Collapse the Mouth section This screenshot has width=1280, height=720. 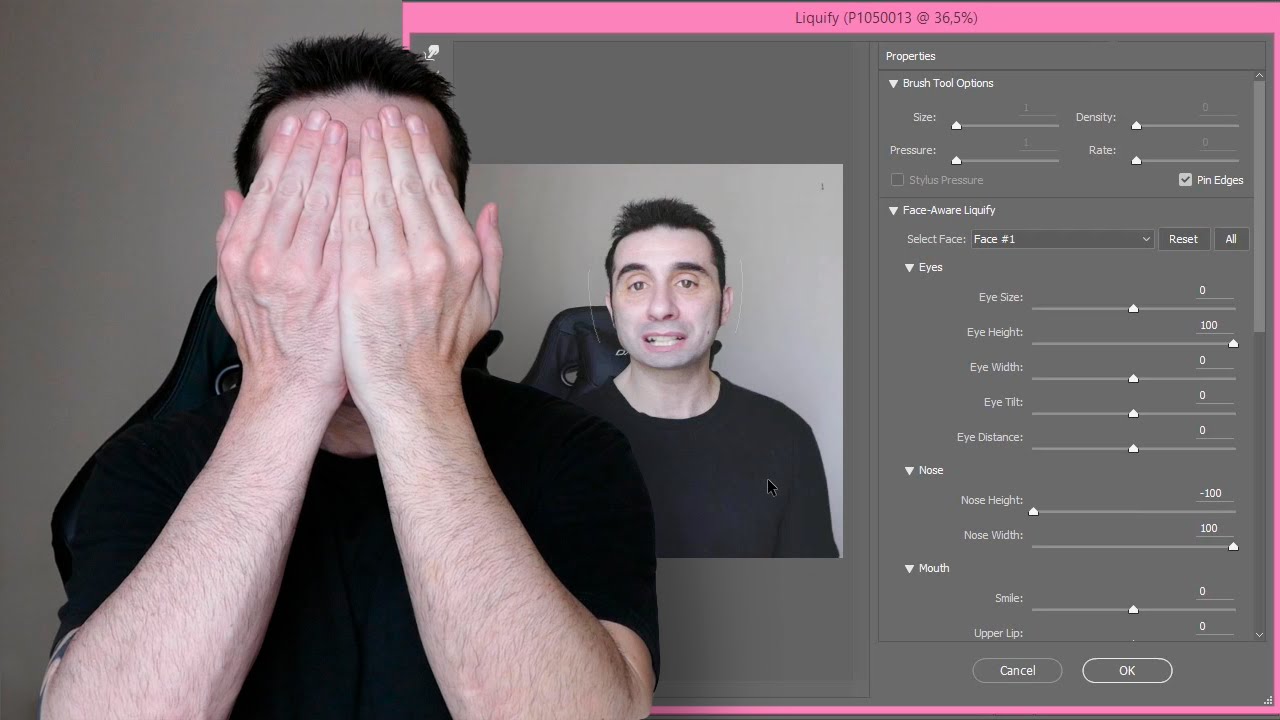910,569
